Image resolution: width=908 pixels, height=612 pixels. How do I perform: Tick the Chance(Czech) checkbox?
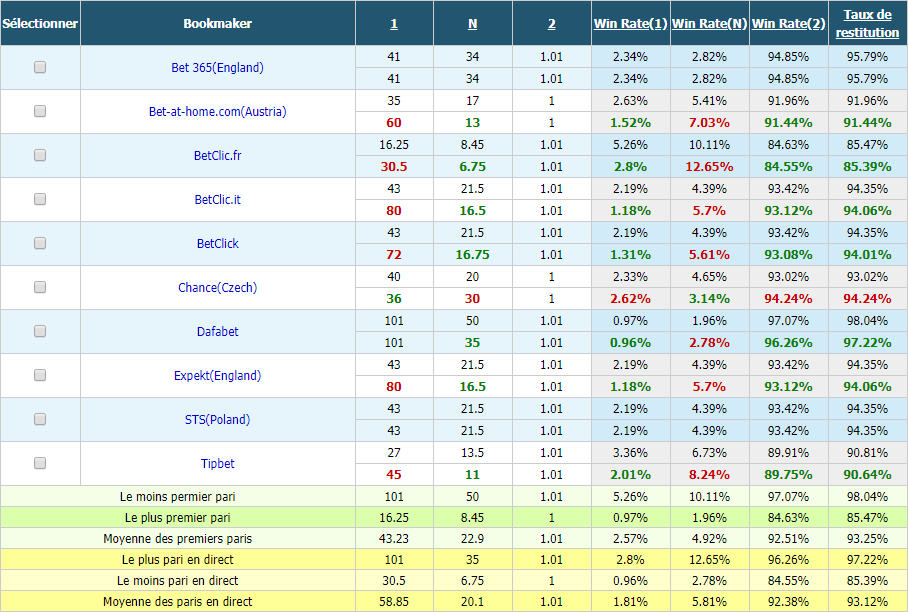[x=40, y=287]
